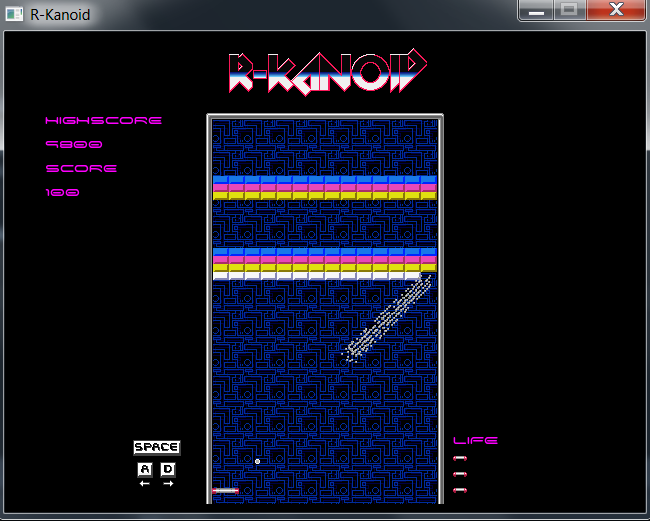Click the right arrow under the D key
The height and width of the screenshot is (521, 650).
click(168, 484)
